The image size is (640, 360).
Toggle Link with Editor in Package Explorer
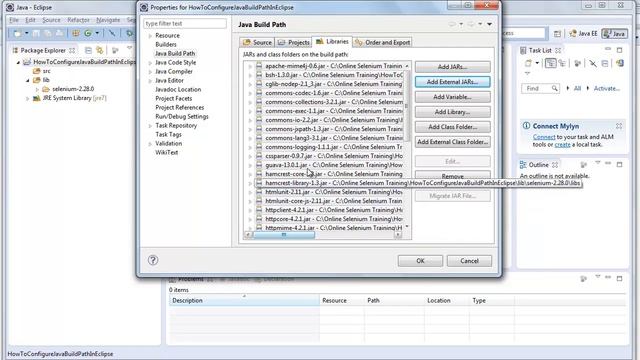[100, 51]
